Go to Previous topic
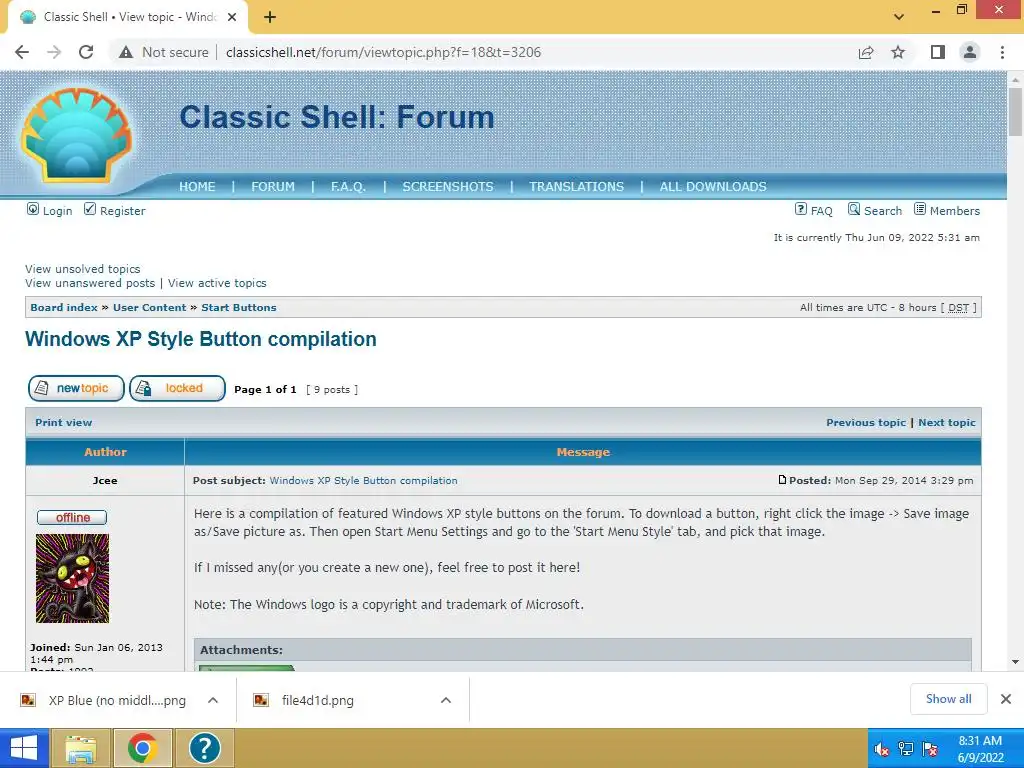The image size is (1024, 768). [x=866, y=423]
